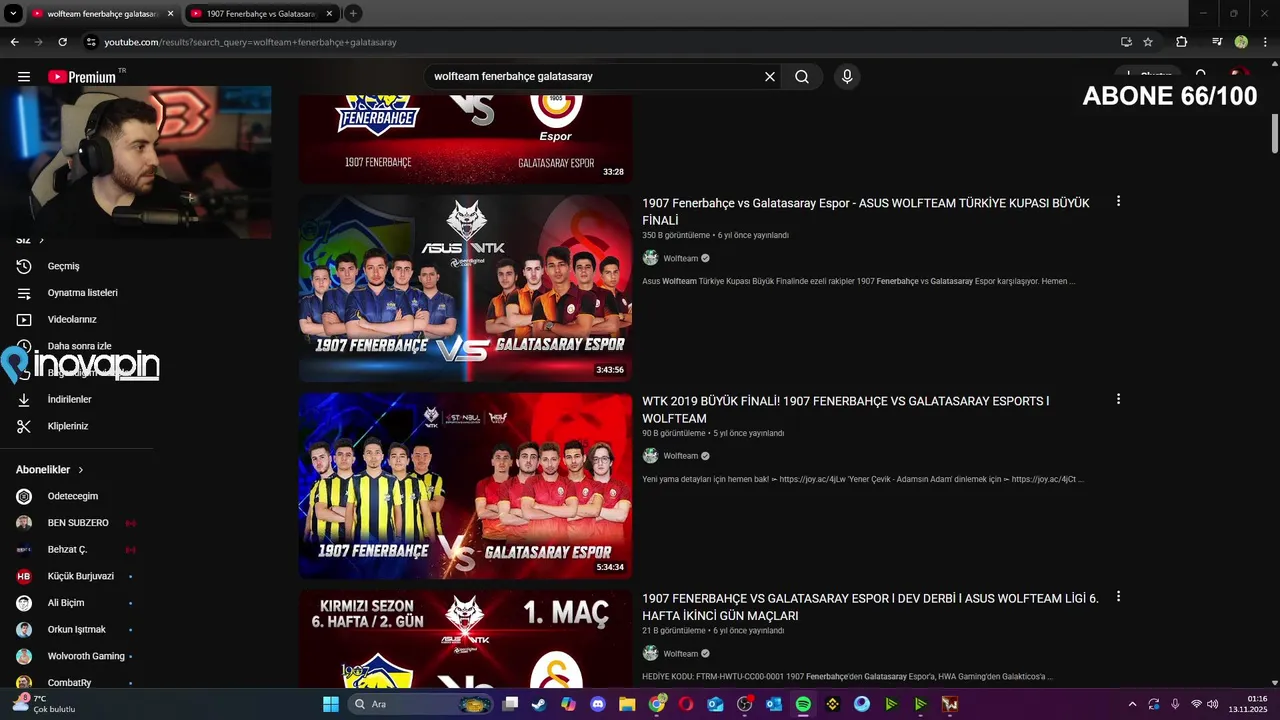Viewport: 1280px width, 720px height.
Task: Open OBS Studio from the taskbar
Action: [745, 704]
